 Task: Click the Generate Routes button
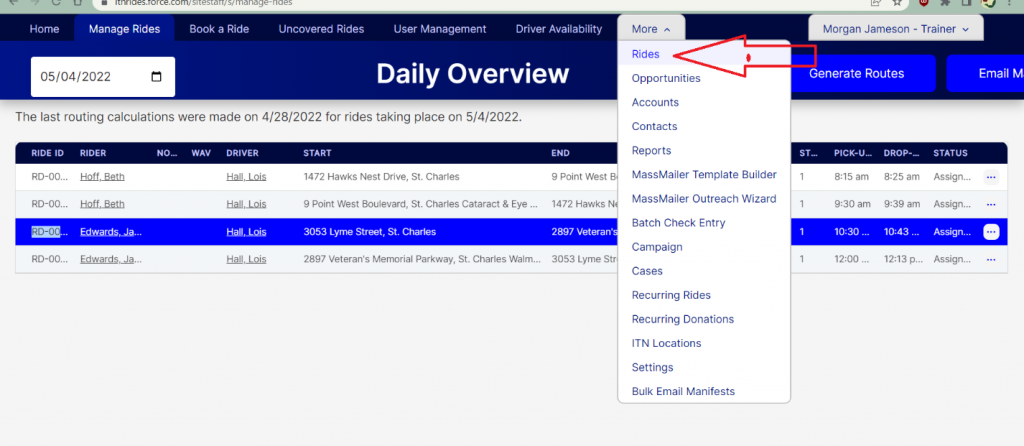tap(856, 73)
